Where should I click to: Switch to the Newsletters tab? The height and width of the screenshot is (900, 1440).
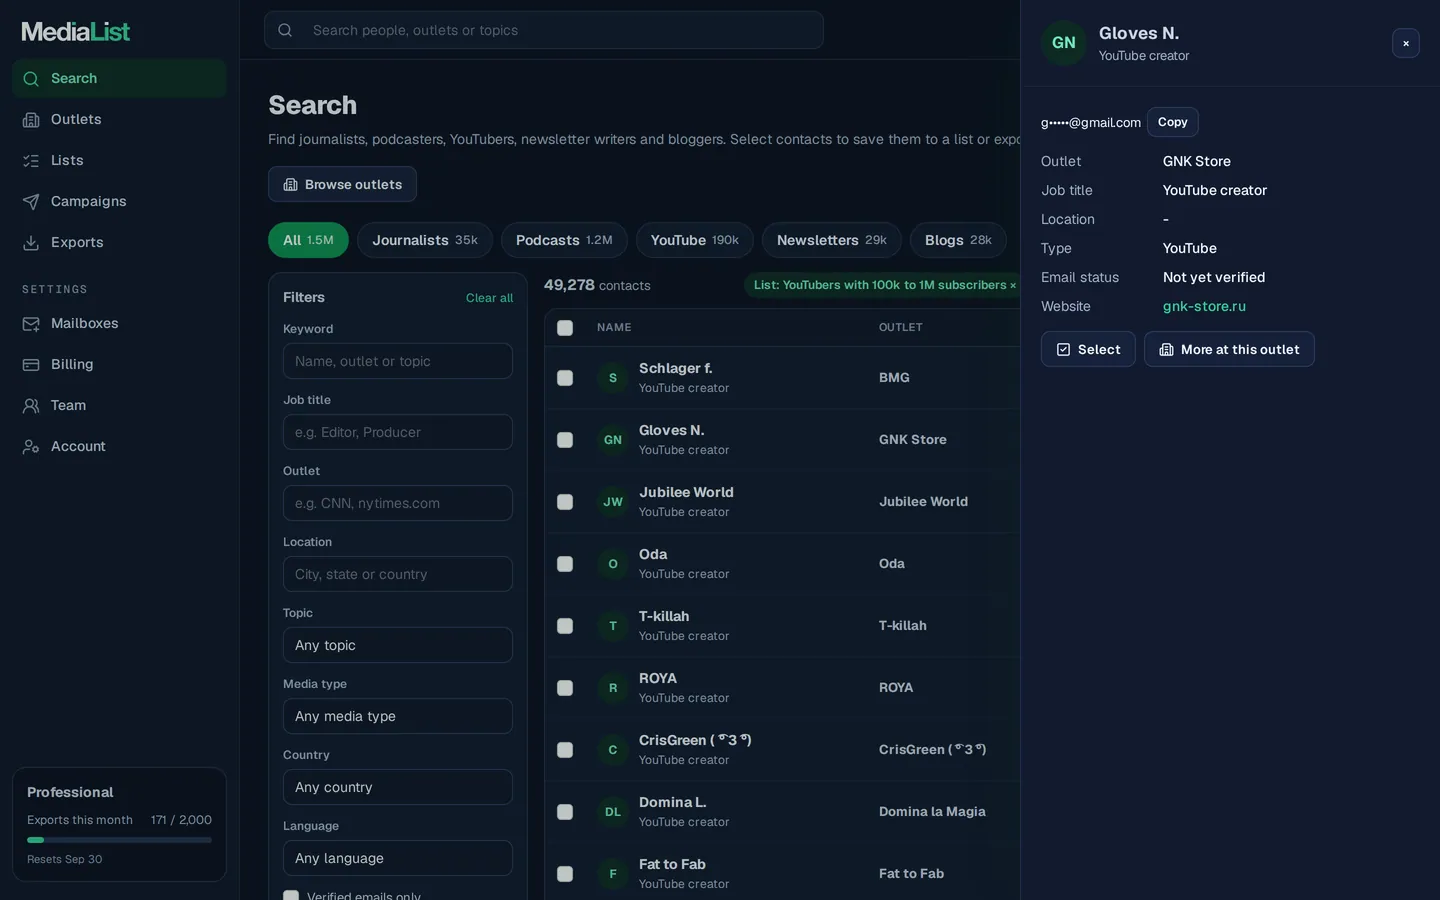pos(832,240)
